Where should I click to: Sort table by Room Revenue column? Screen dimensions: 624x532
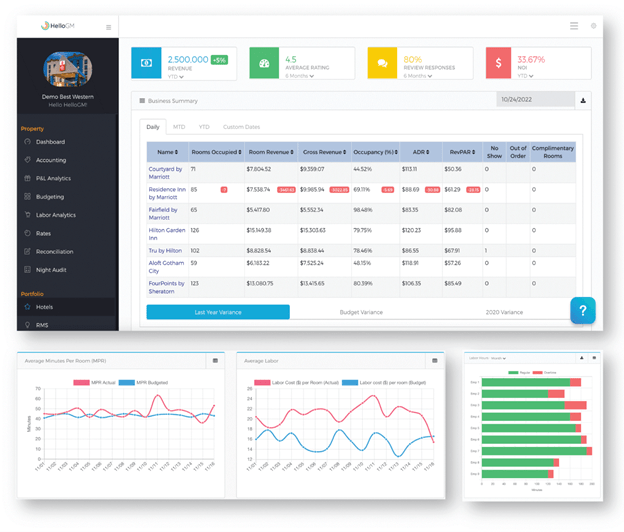click(x=271, y=152)
